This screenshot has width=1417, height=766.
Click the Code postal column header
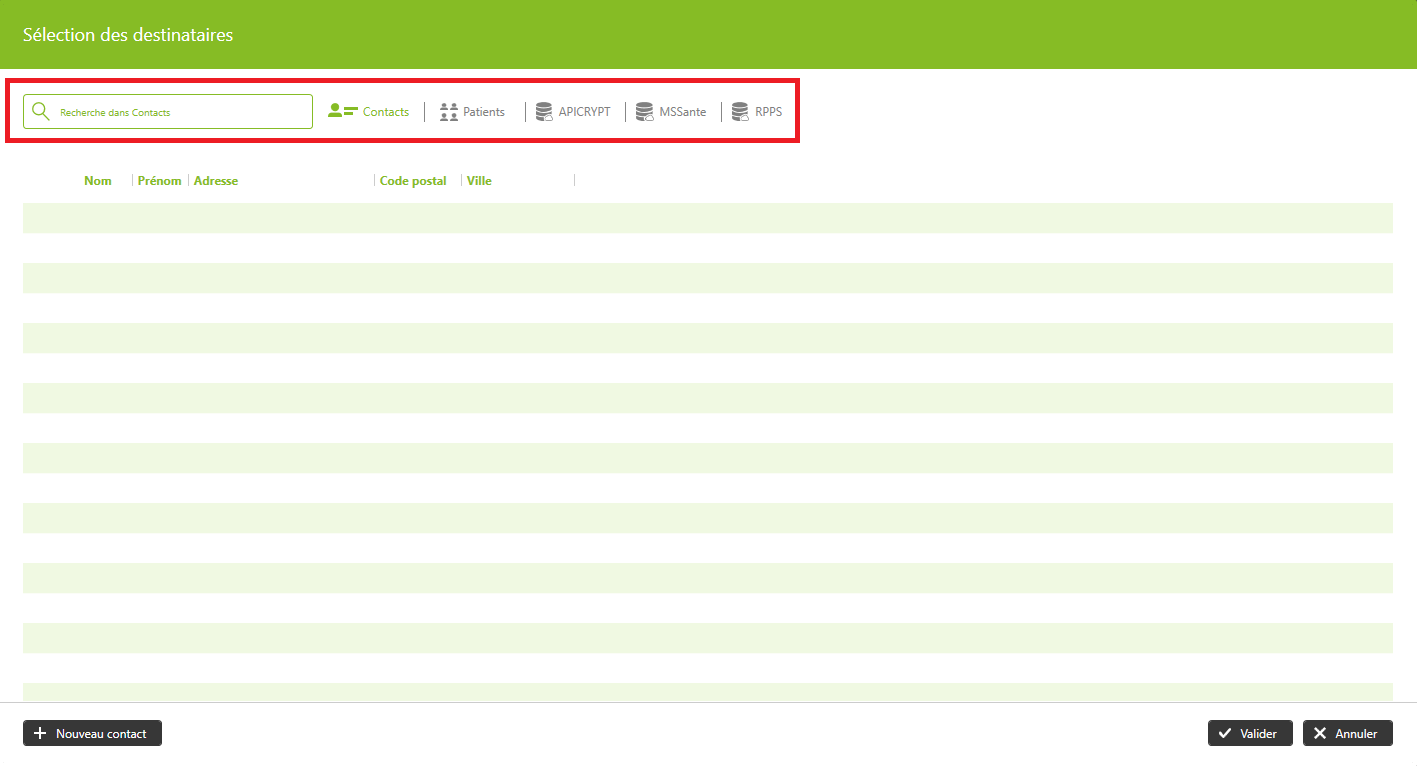(x=413, y=181)
